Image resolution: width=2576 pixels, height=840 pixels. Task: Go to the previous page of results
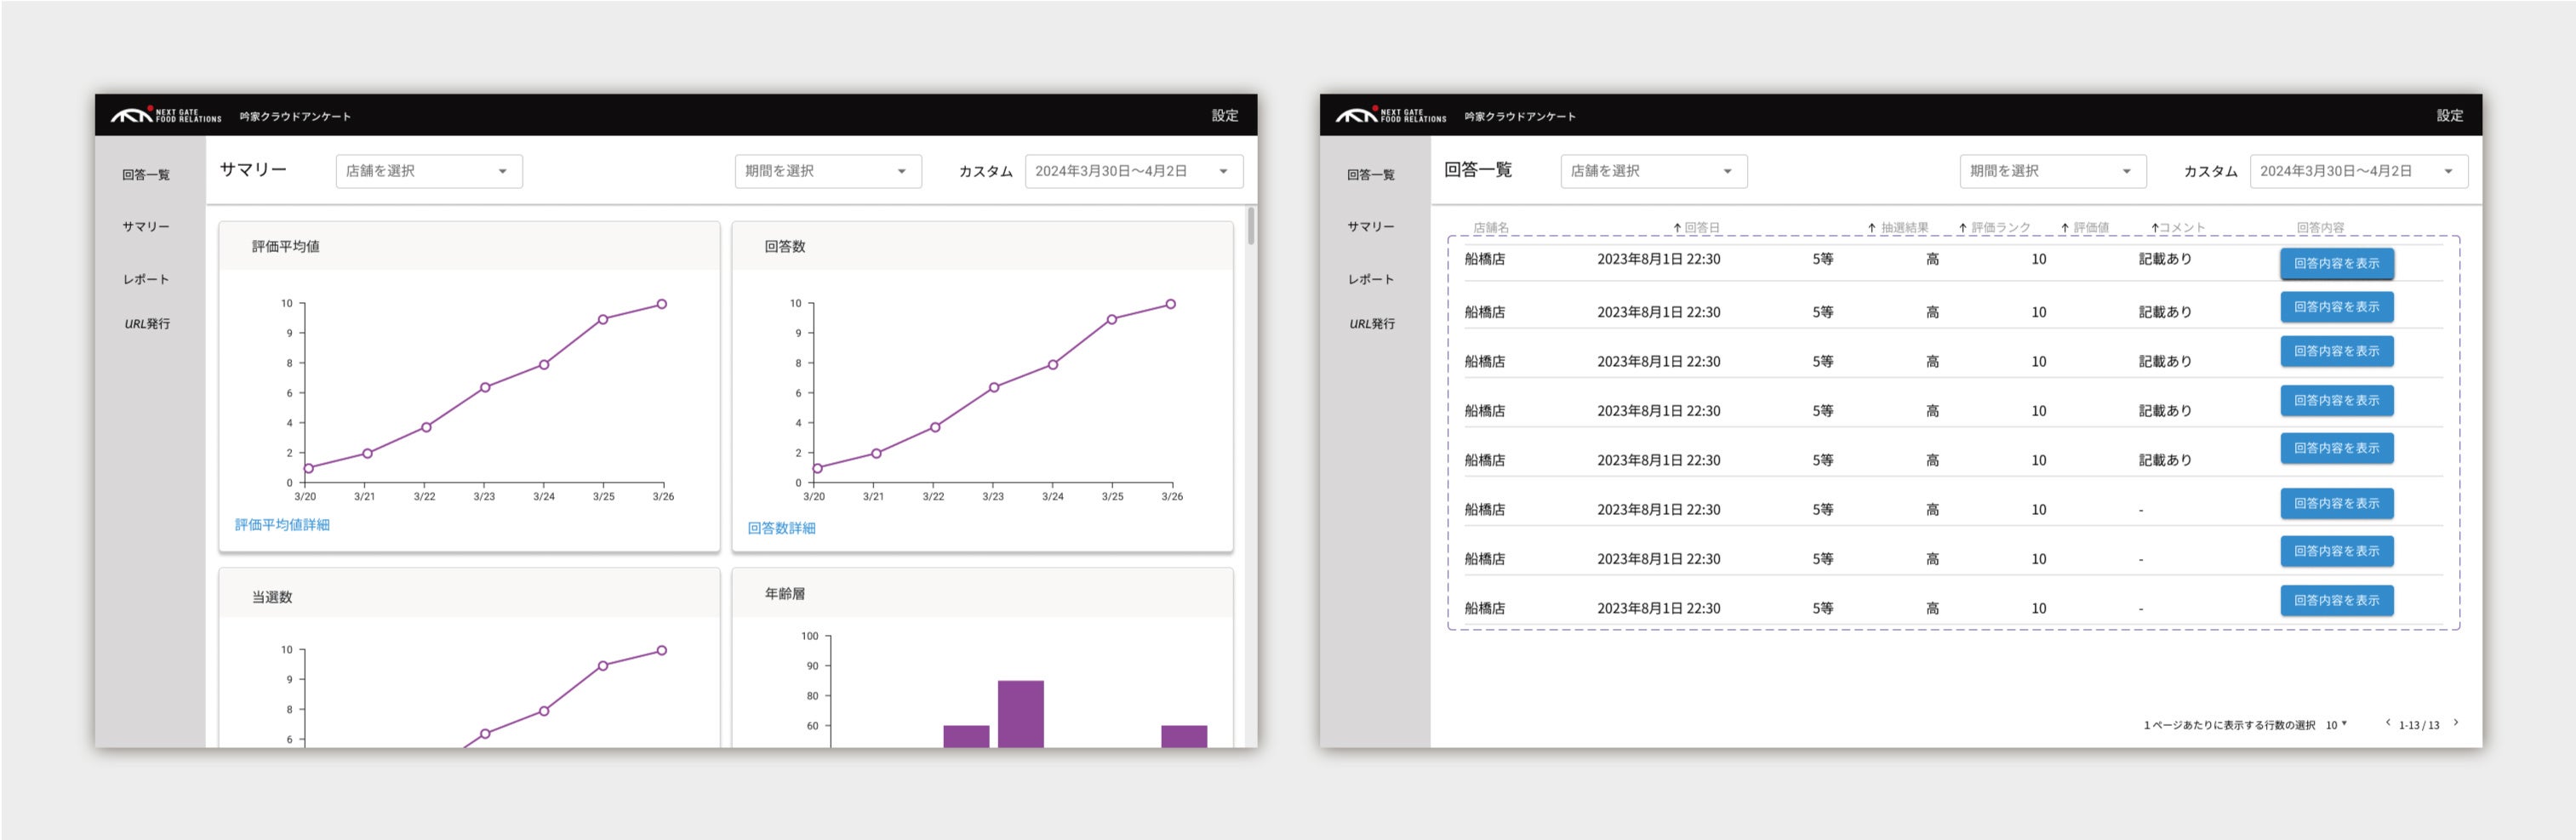[2388, 723]
